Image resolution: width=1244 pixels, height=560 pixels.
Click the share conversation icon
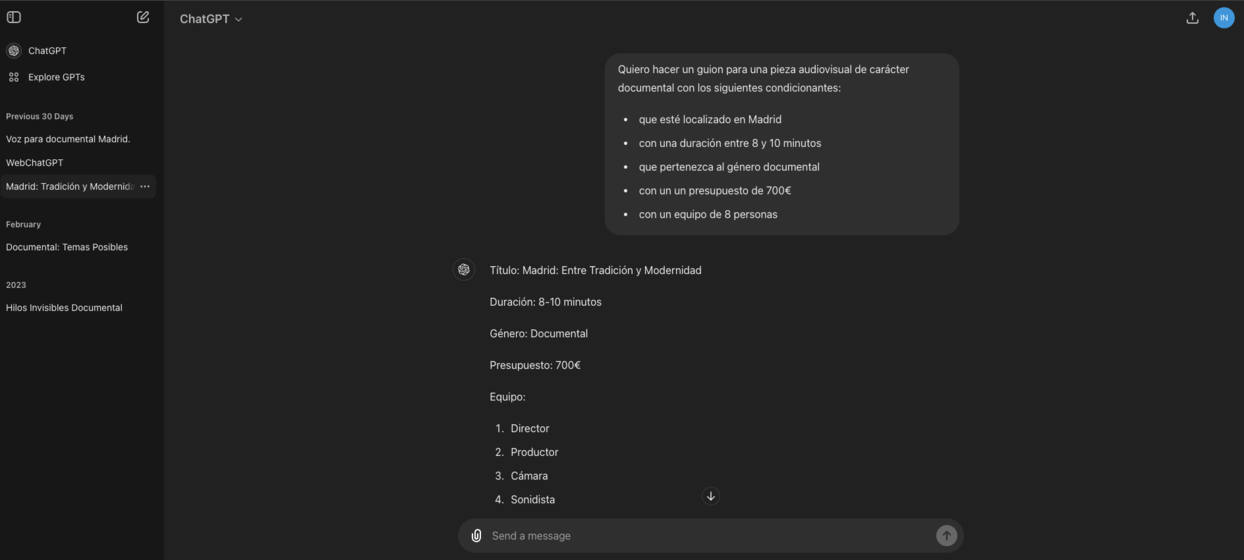[1192, 18]
